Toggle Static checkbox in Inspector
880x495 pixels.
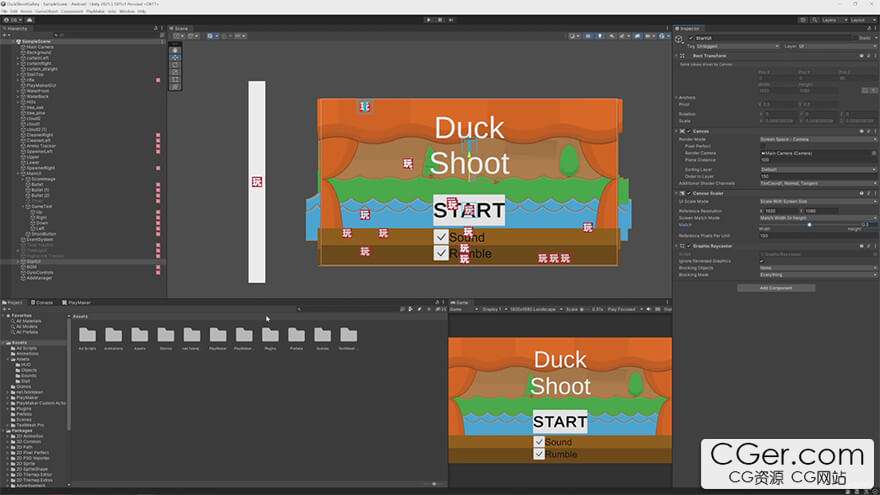[x=855, y=38]
